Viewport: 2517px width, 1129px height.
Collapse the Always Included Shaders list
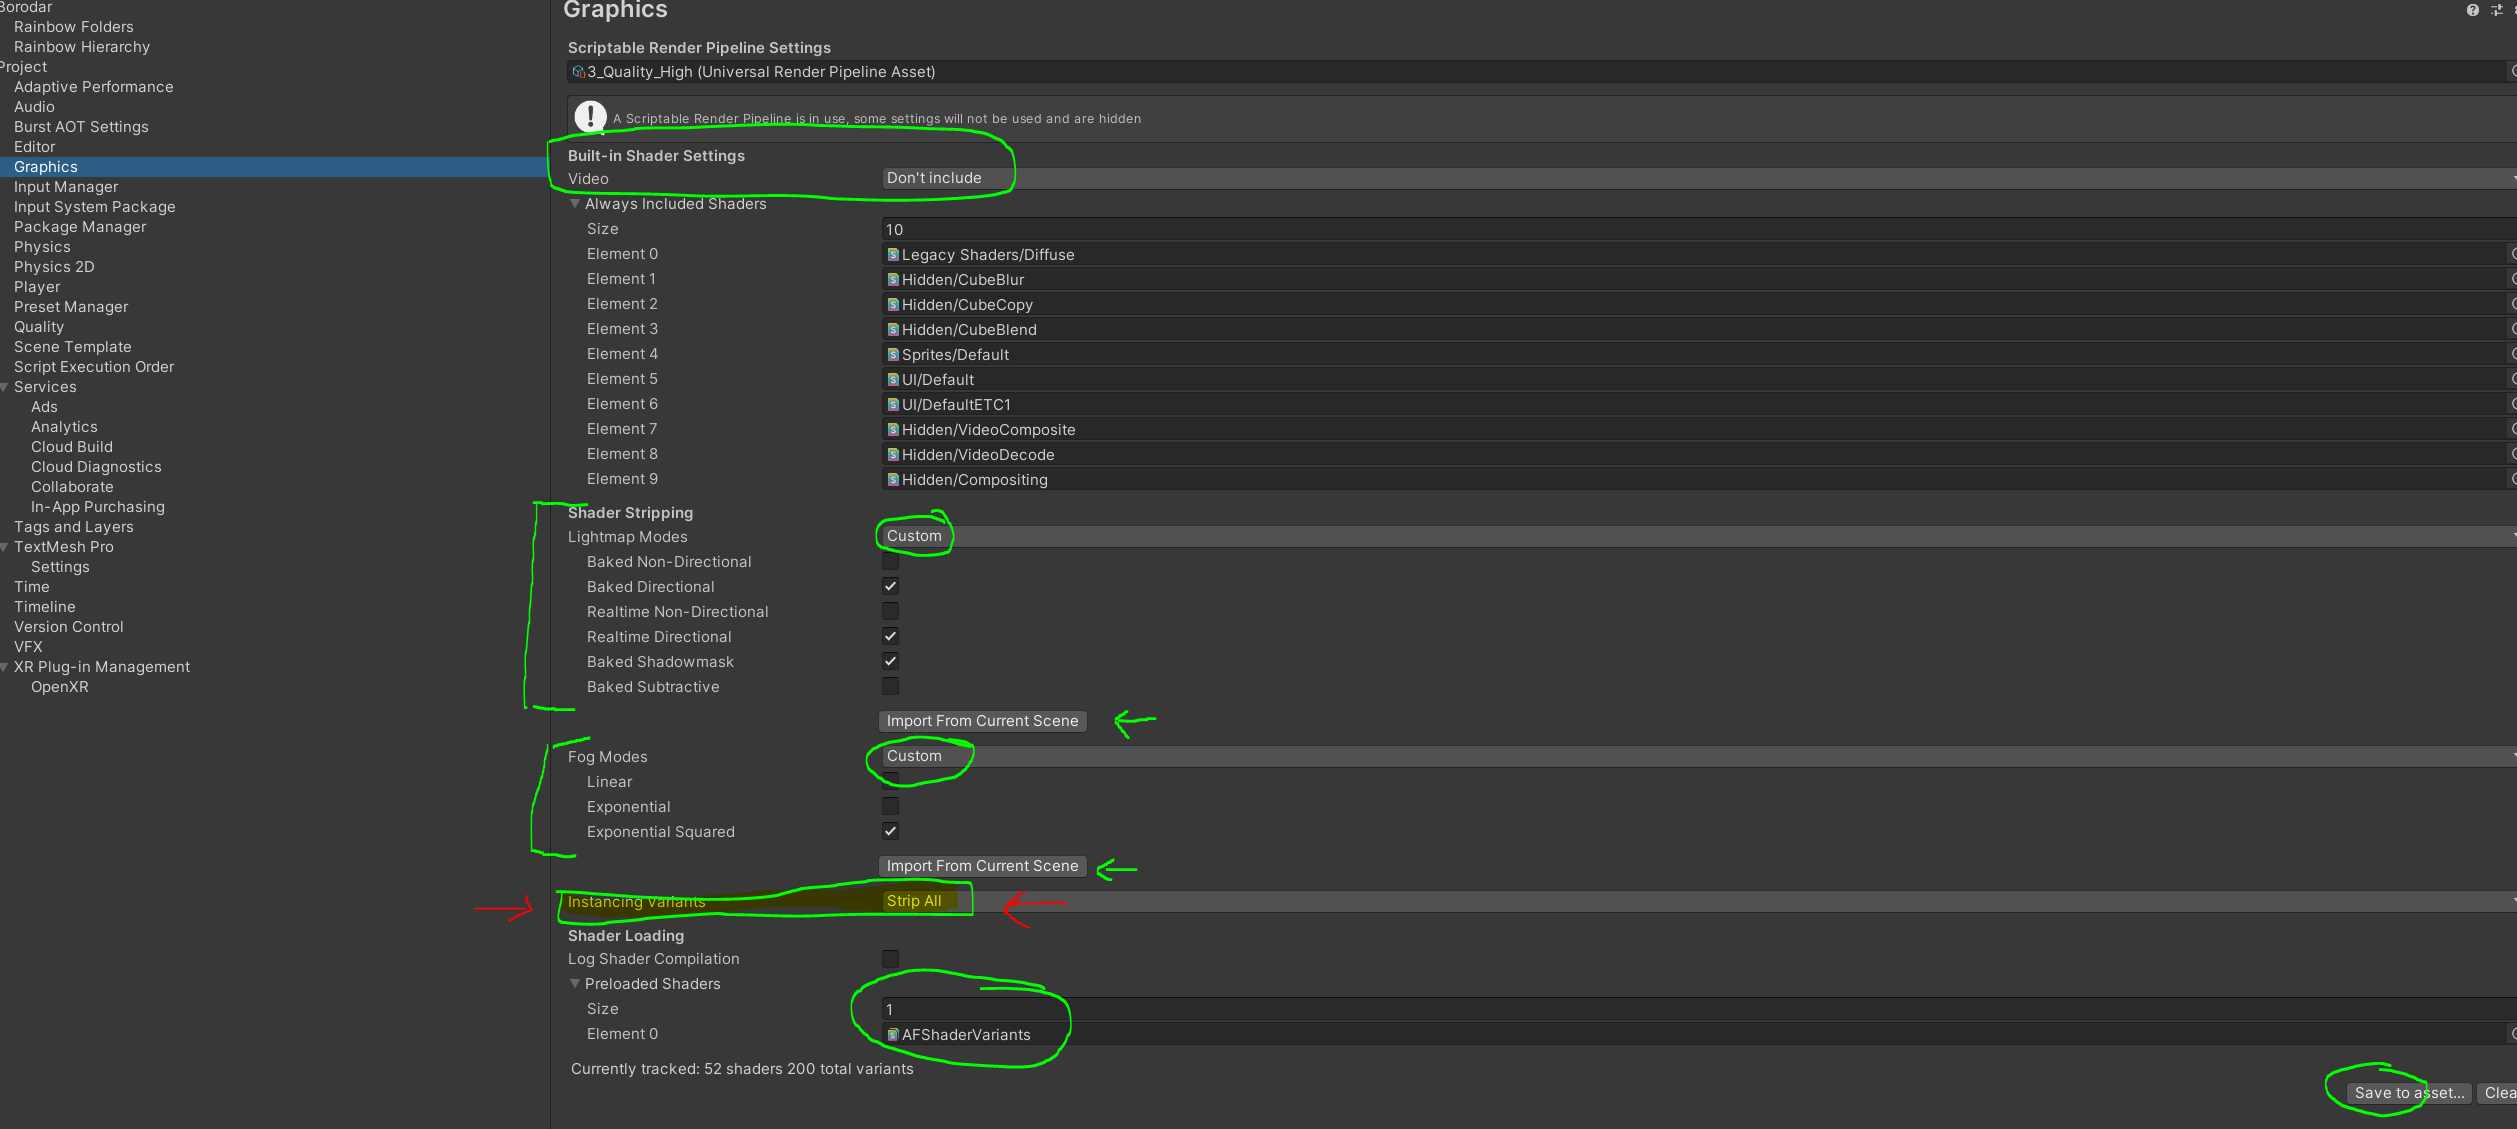point(575,204)
